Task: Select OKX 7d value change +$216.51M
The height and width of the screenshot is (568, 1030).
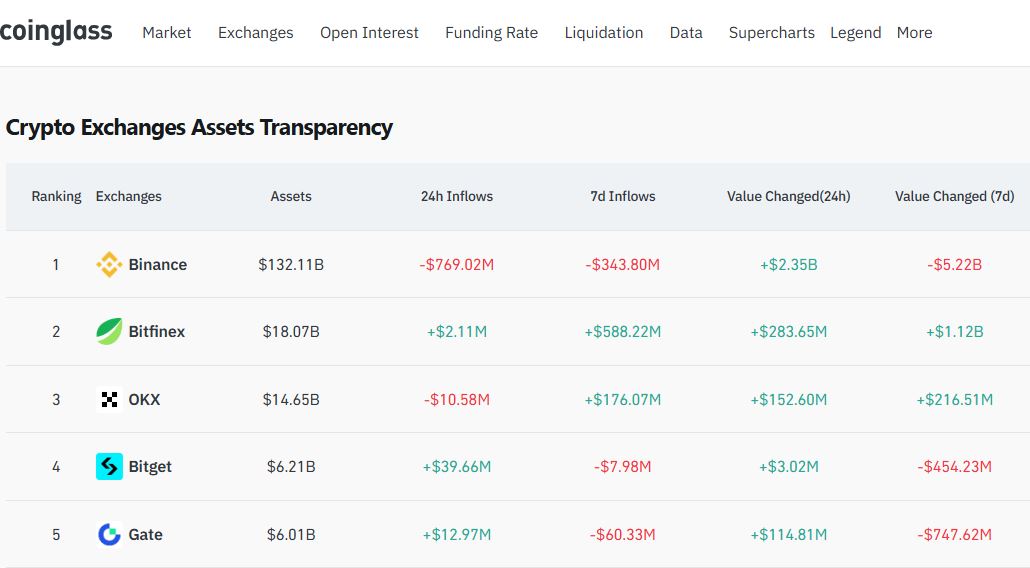Action: pos(954,399)
